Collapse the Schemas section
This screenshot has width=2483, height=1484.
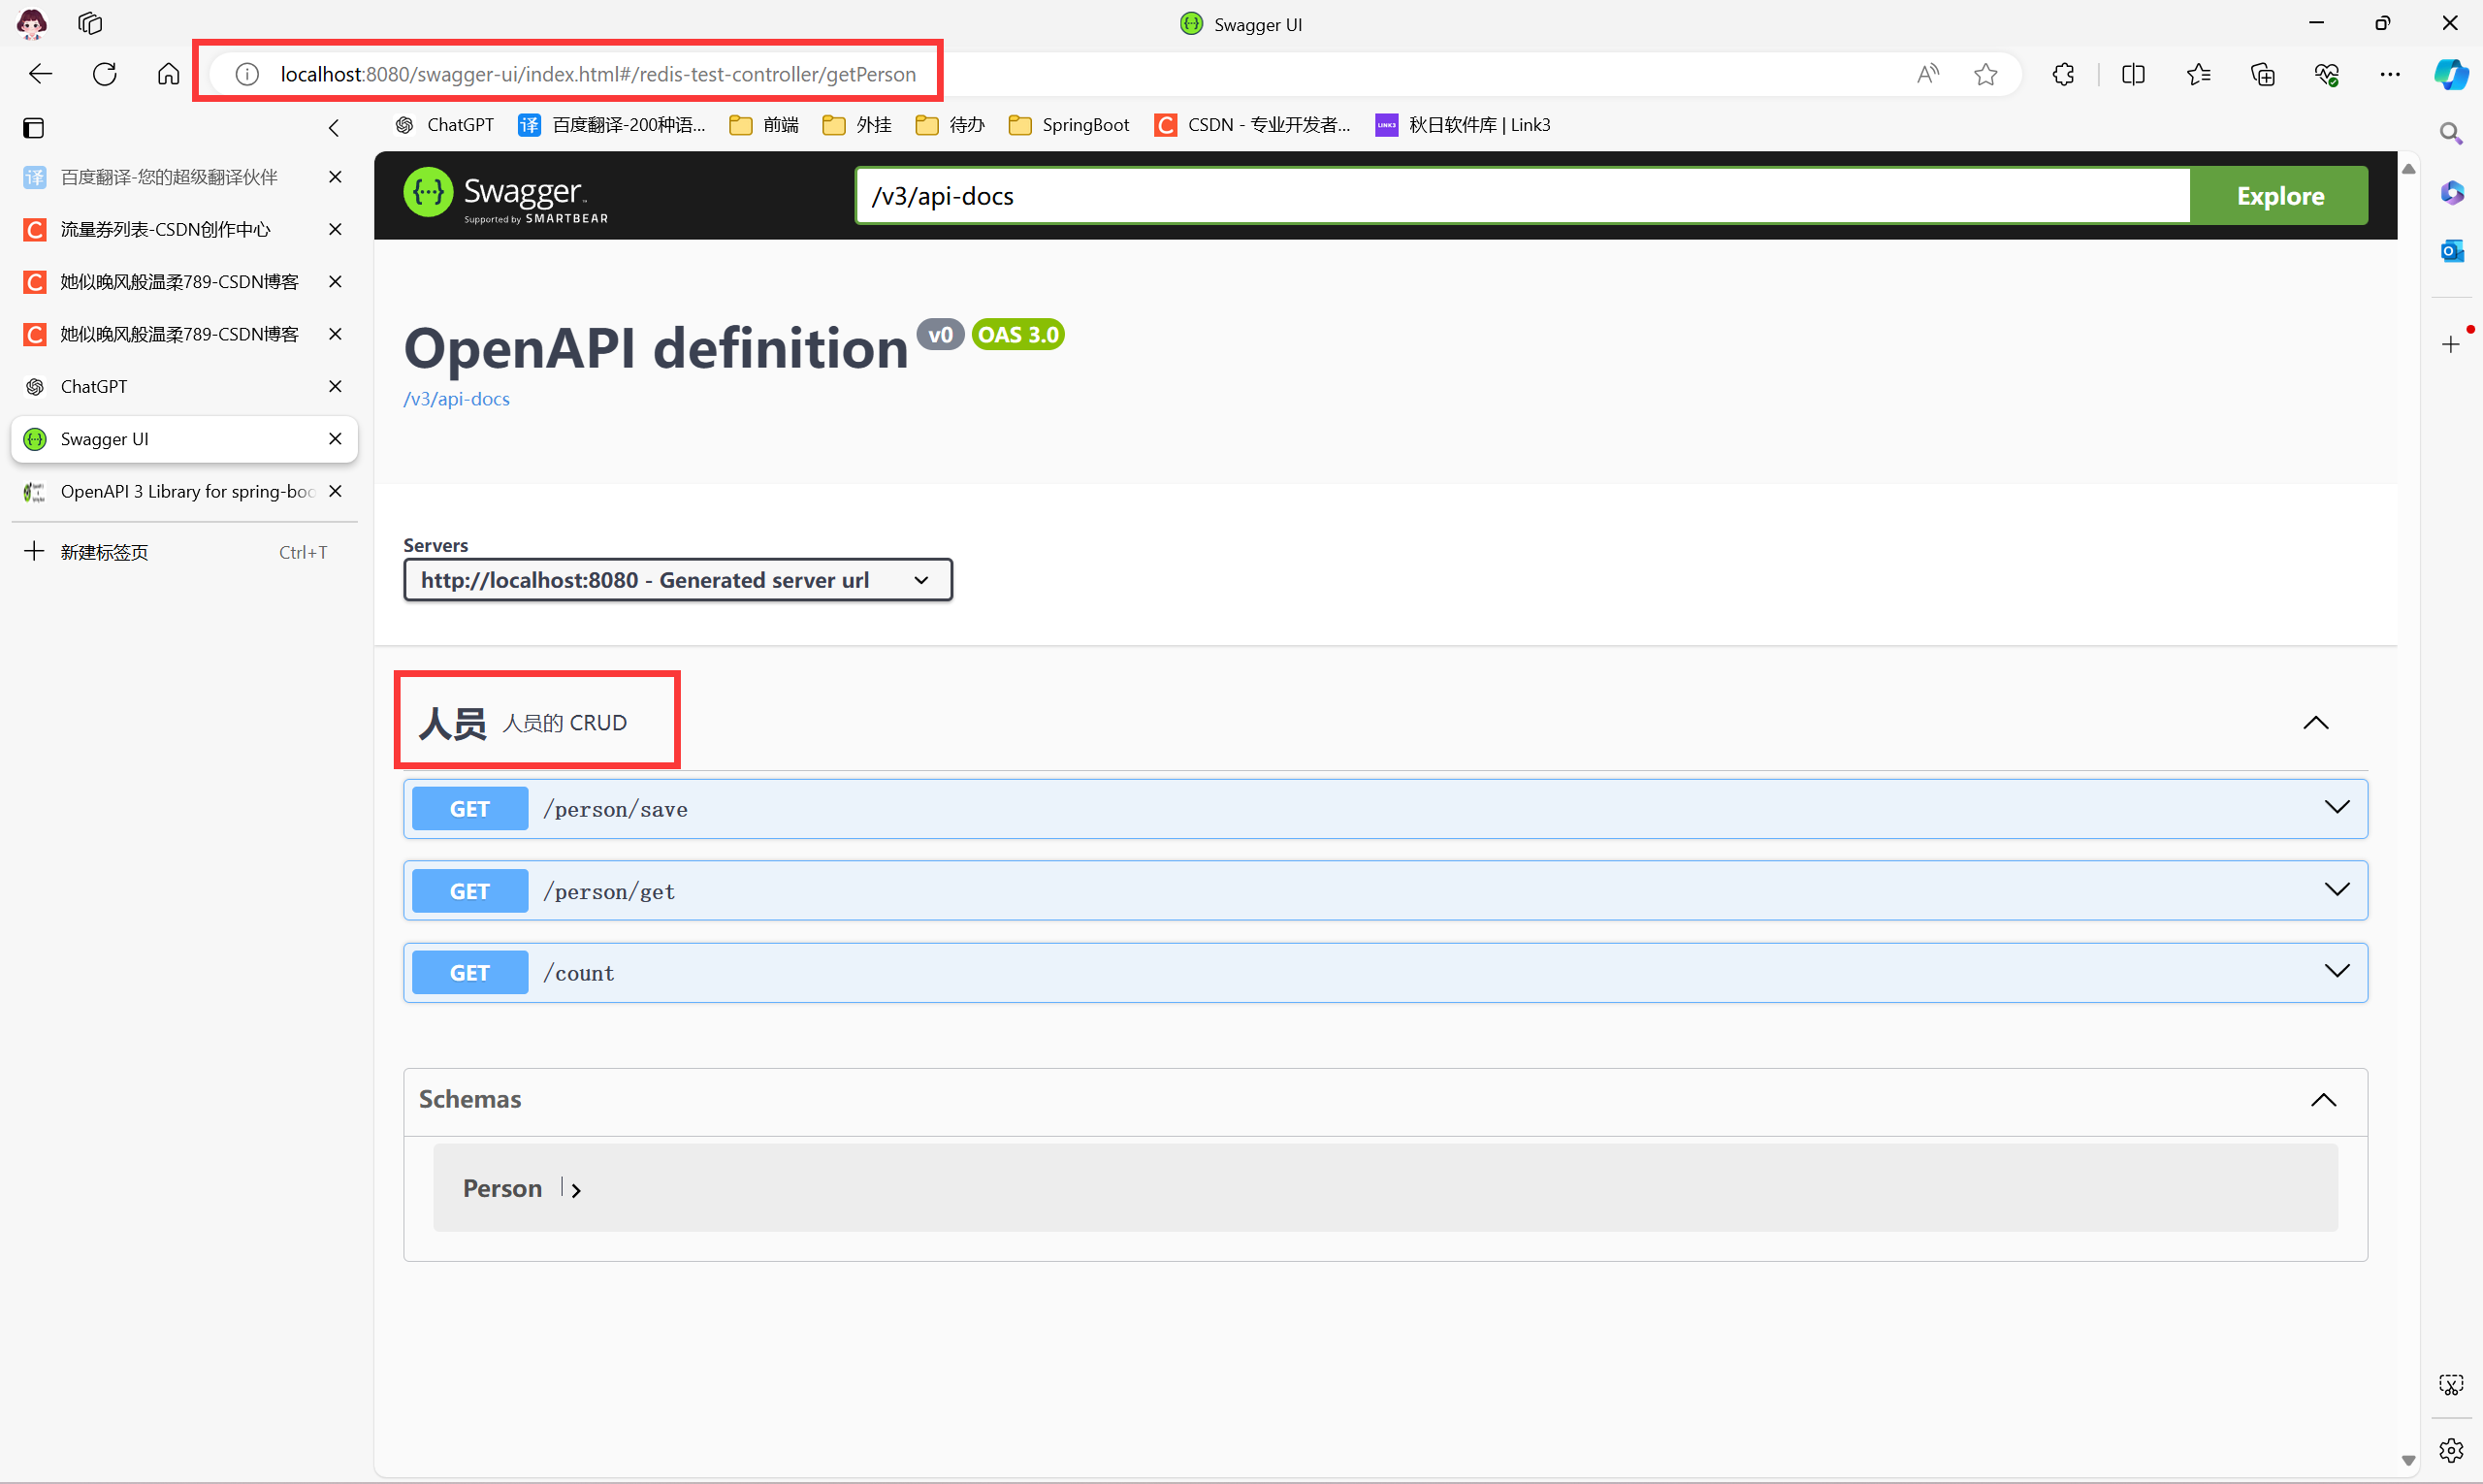[x=2323, y=1100]
